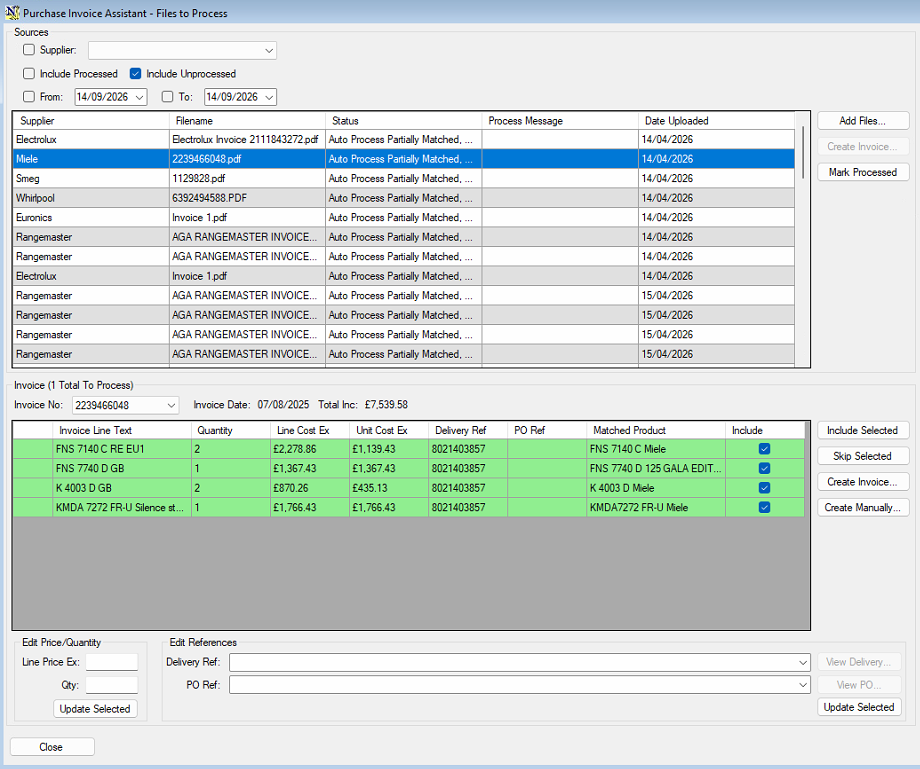
Task: Click the Create Manually button
Action: (x=862, y=507)
